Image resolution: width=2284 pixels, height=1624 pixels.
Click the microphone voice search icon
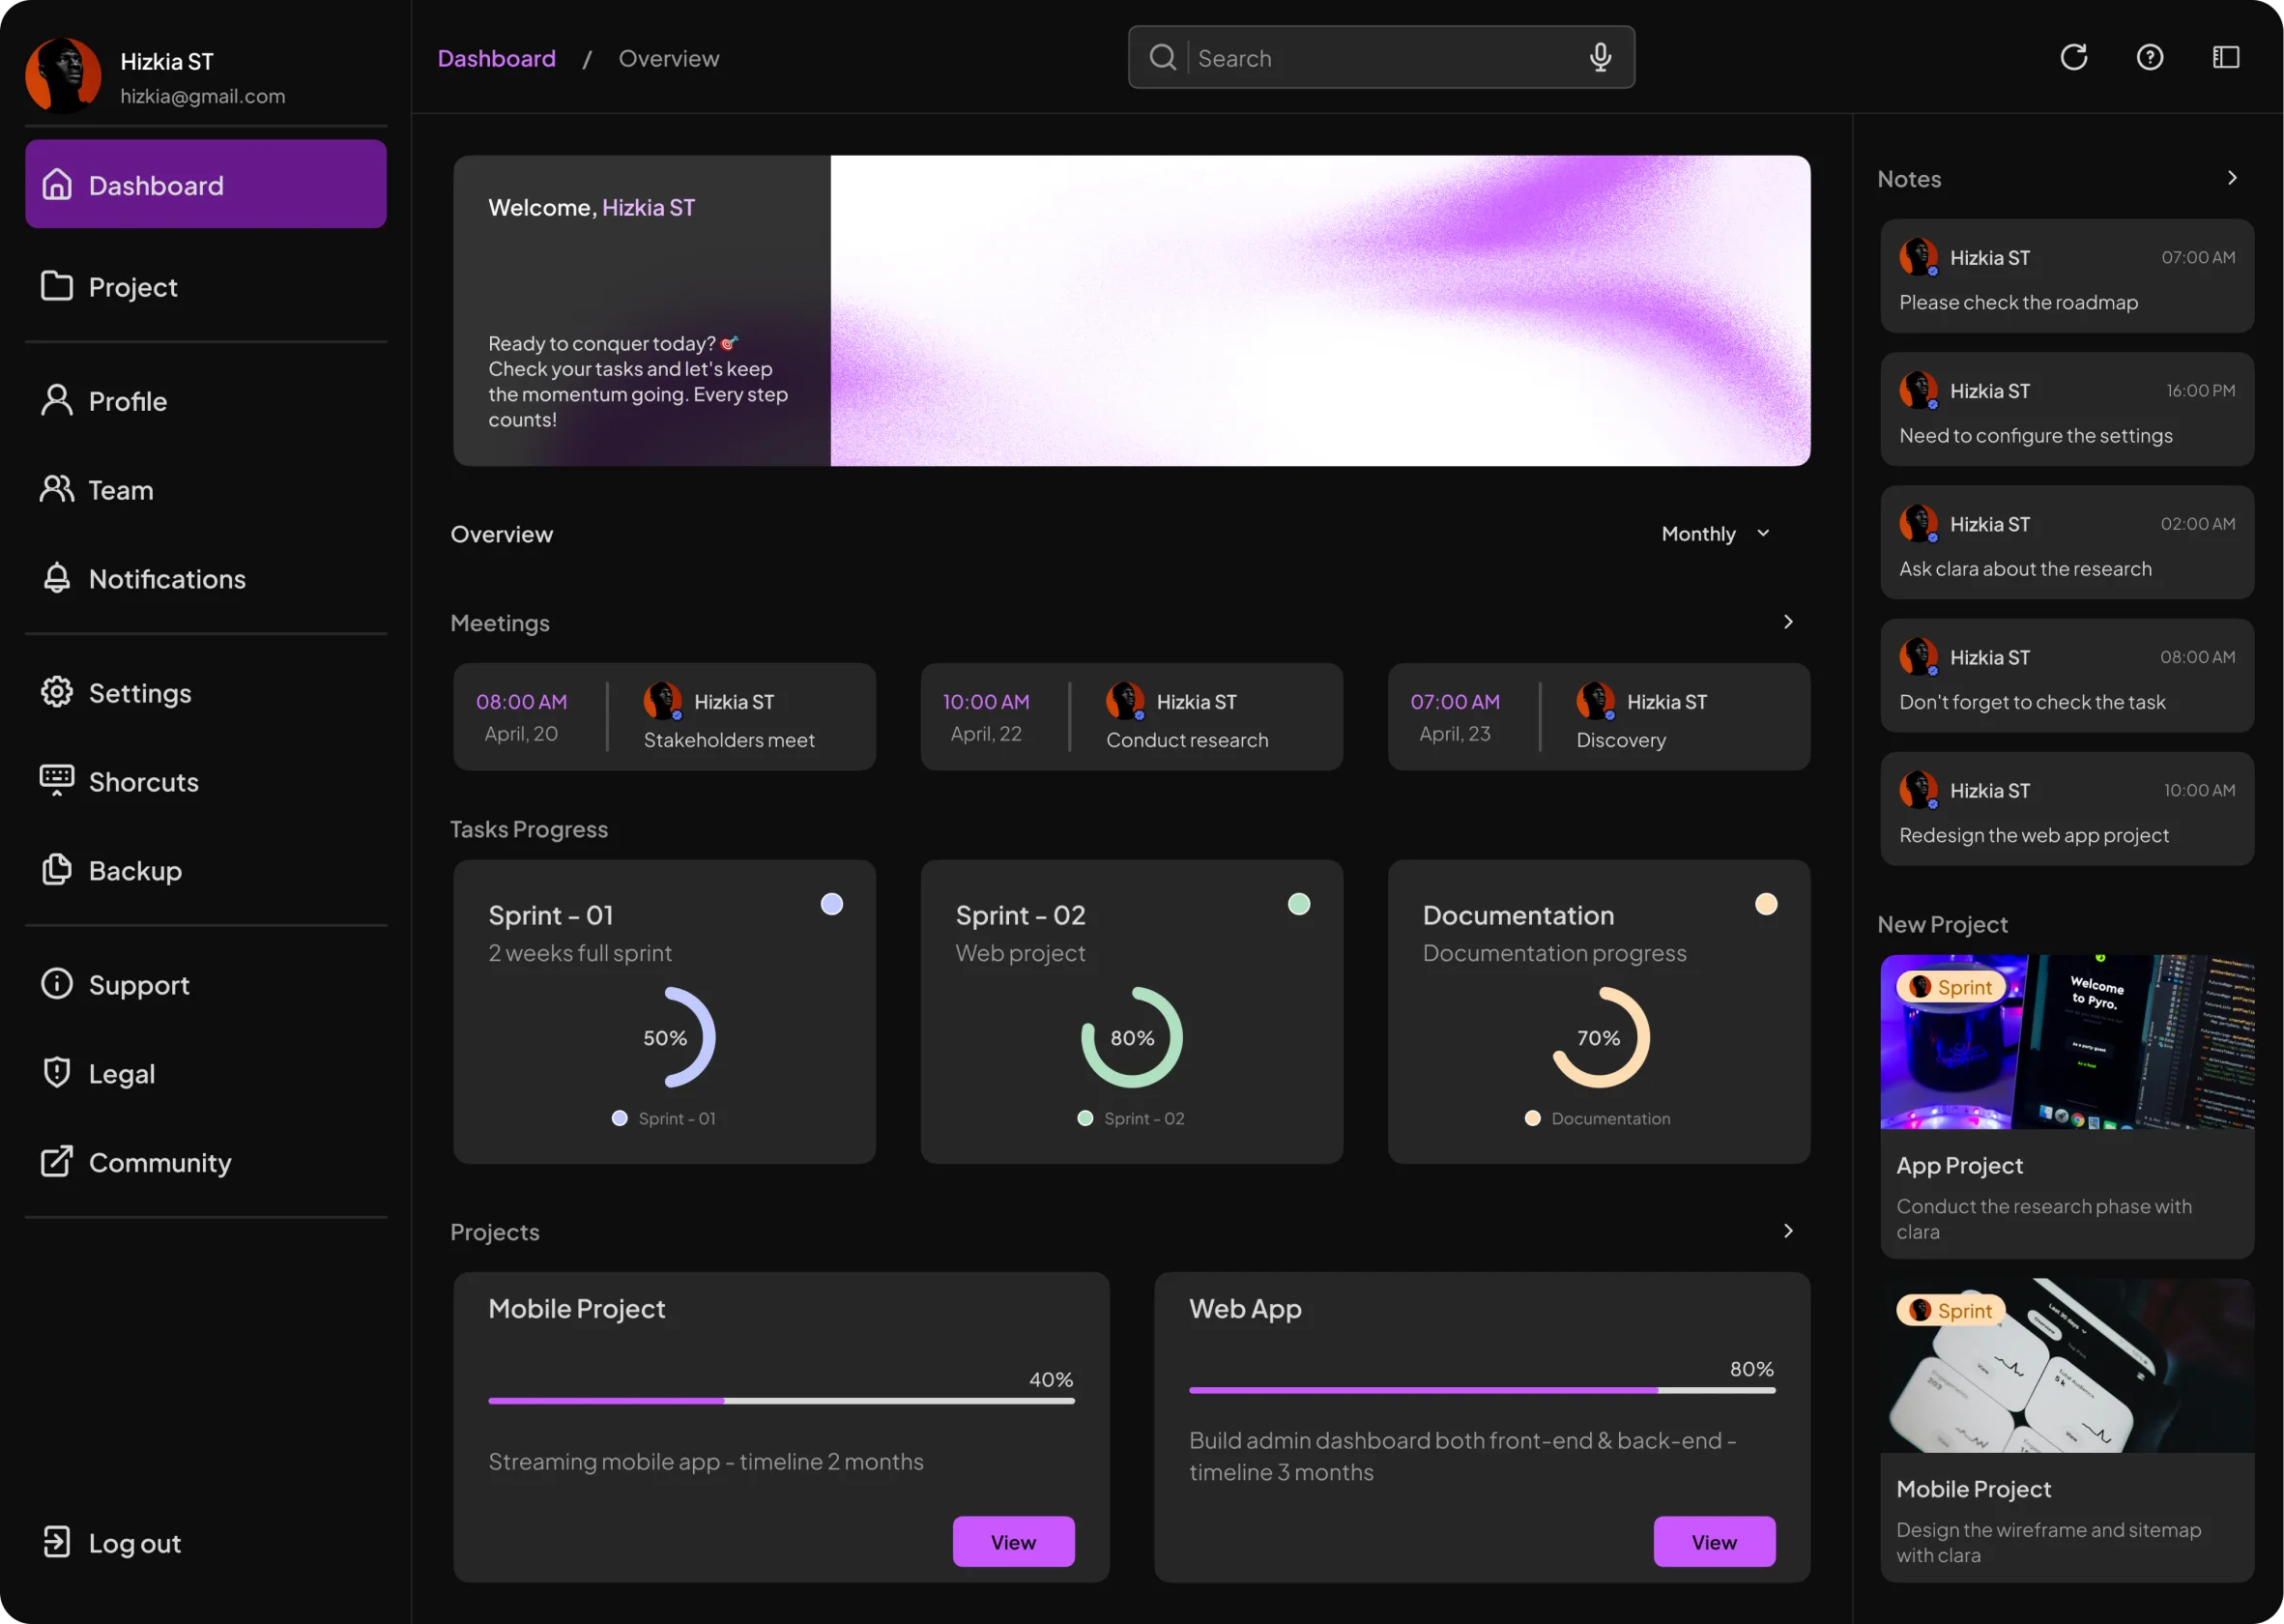click(1600, 57)
